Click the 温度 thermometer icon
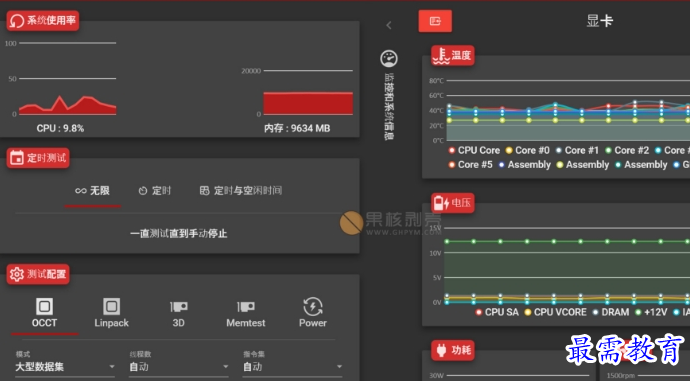 click(441, 55)
